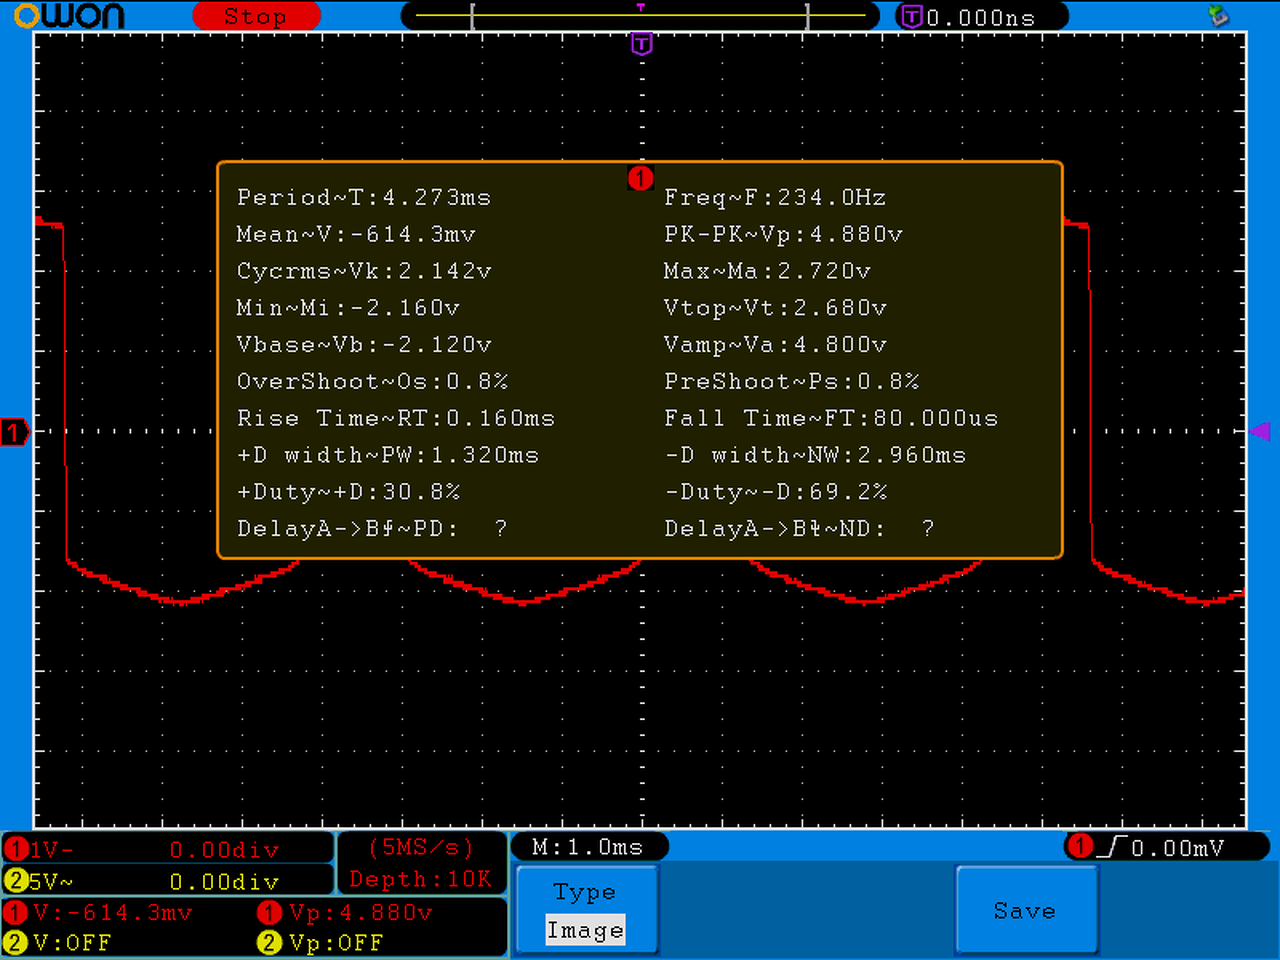This screenshot has width=1280, height=960.
Task: Click the purple trigger T marker above the grid
Action: pos(642,44)
